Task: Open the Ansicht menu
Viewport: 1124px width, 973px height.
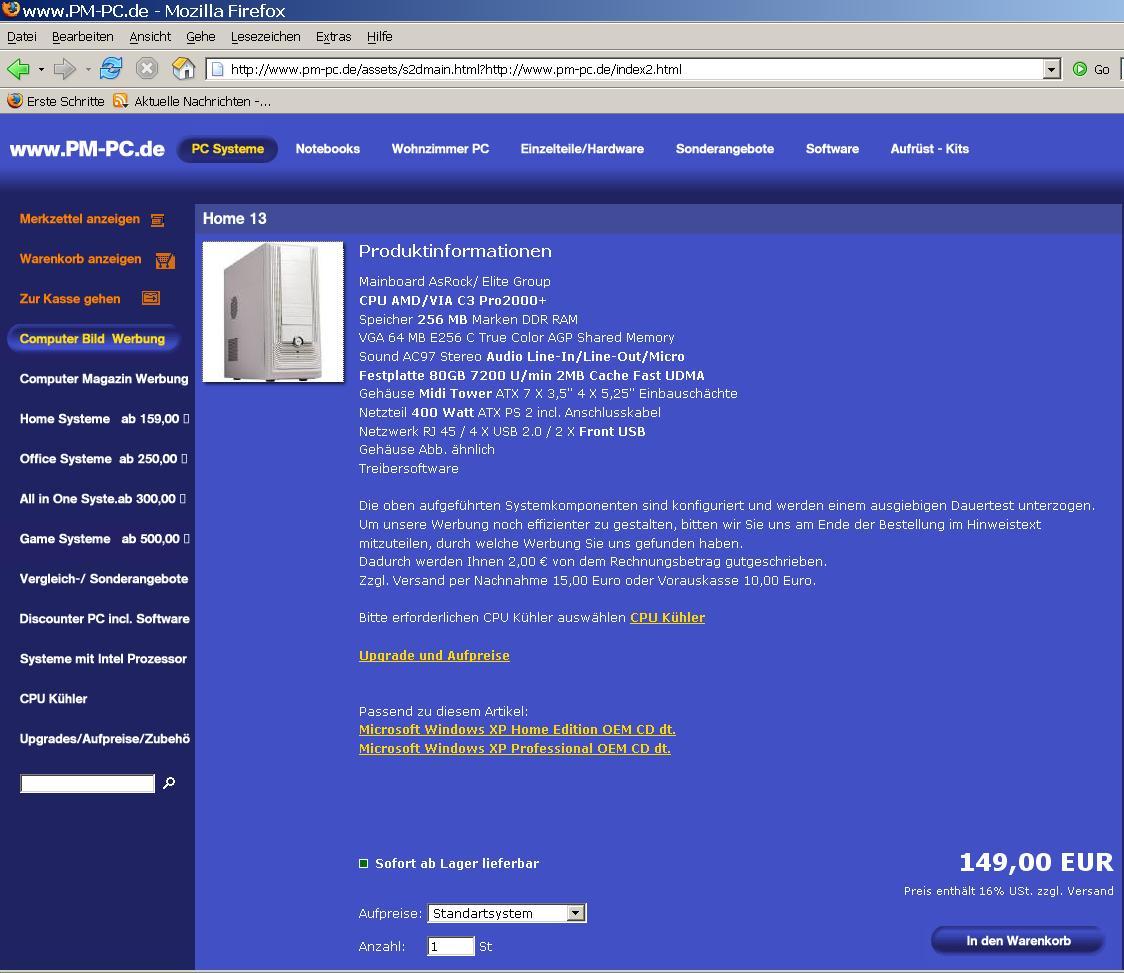Action: point(150,37)
